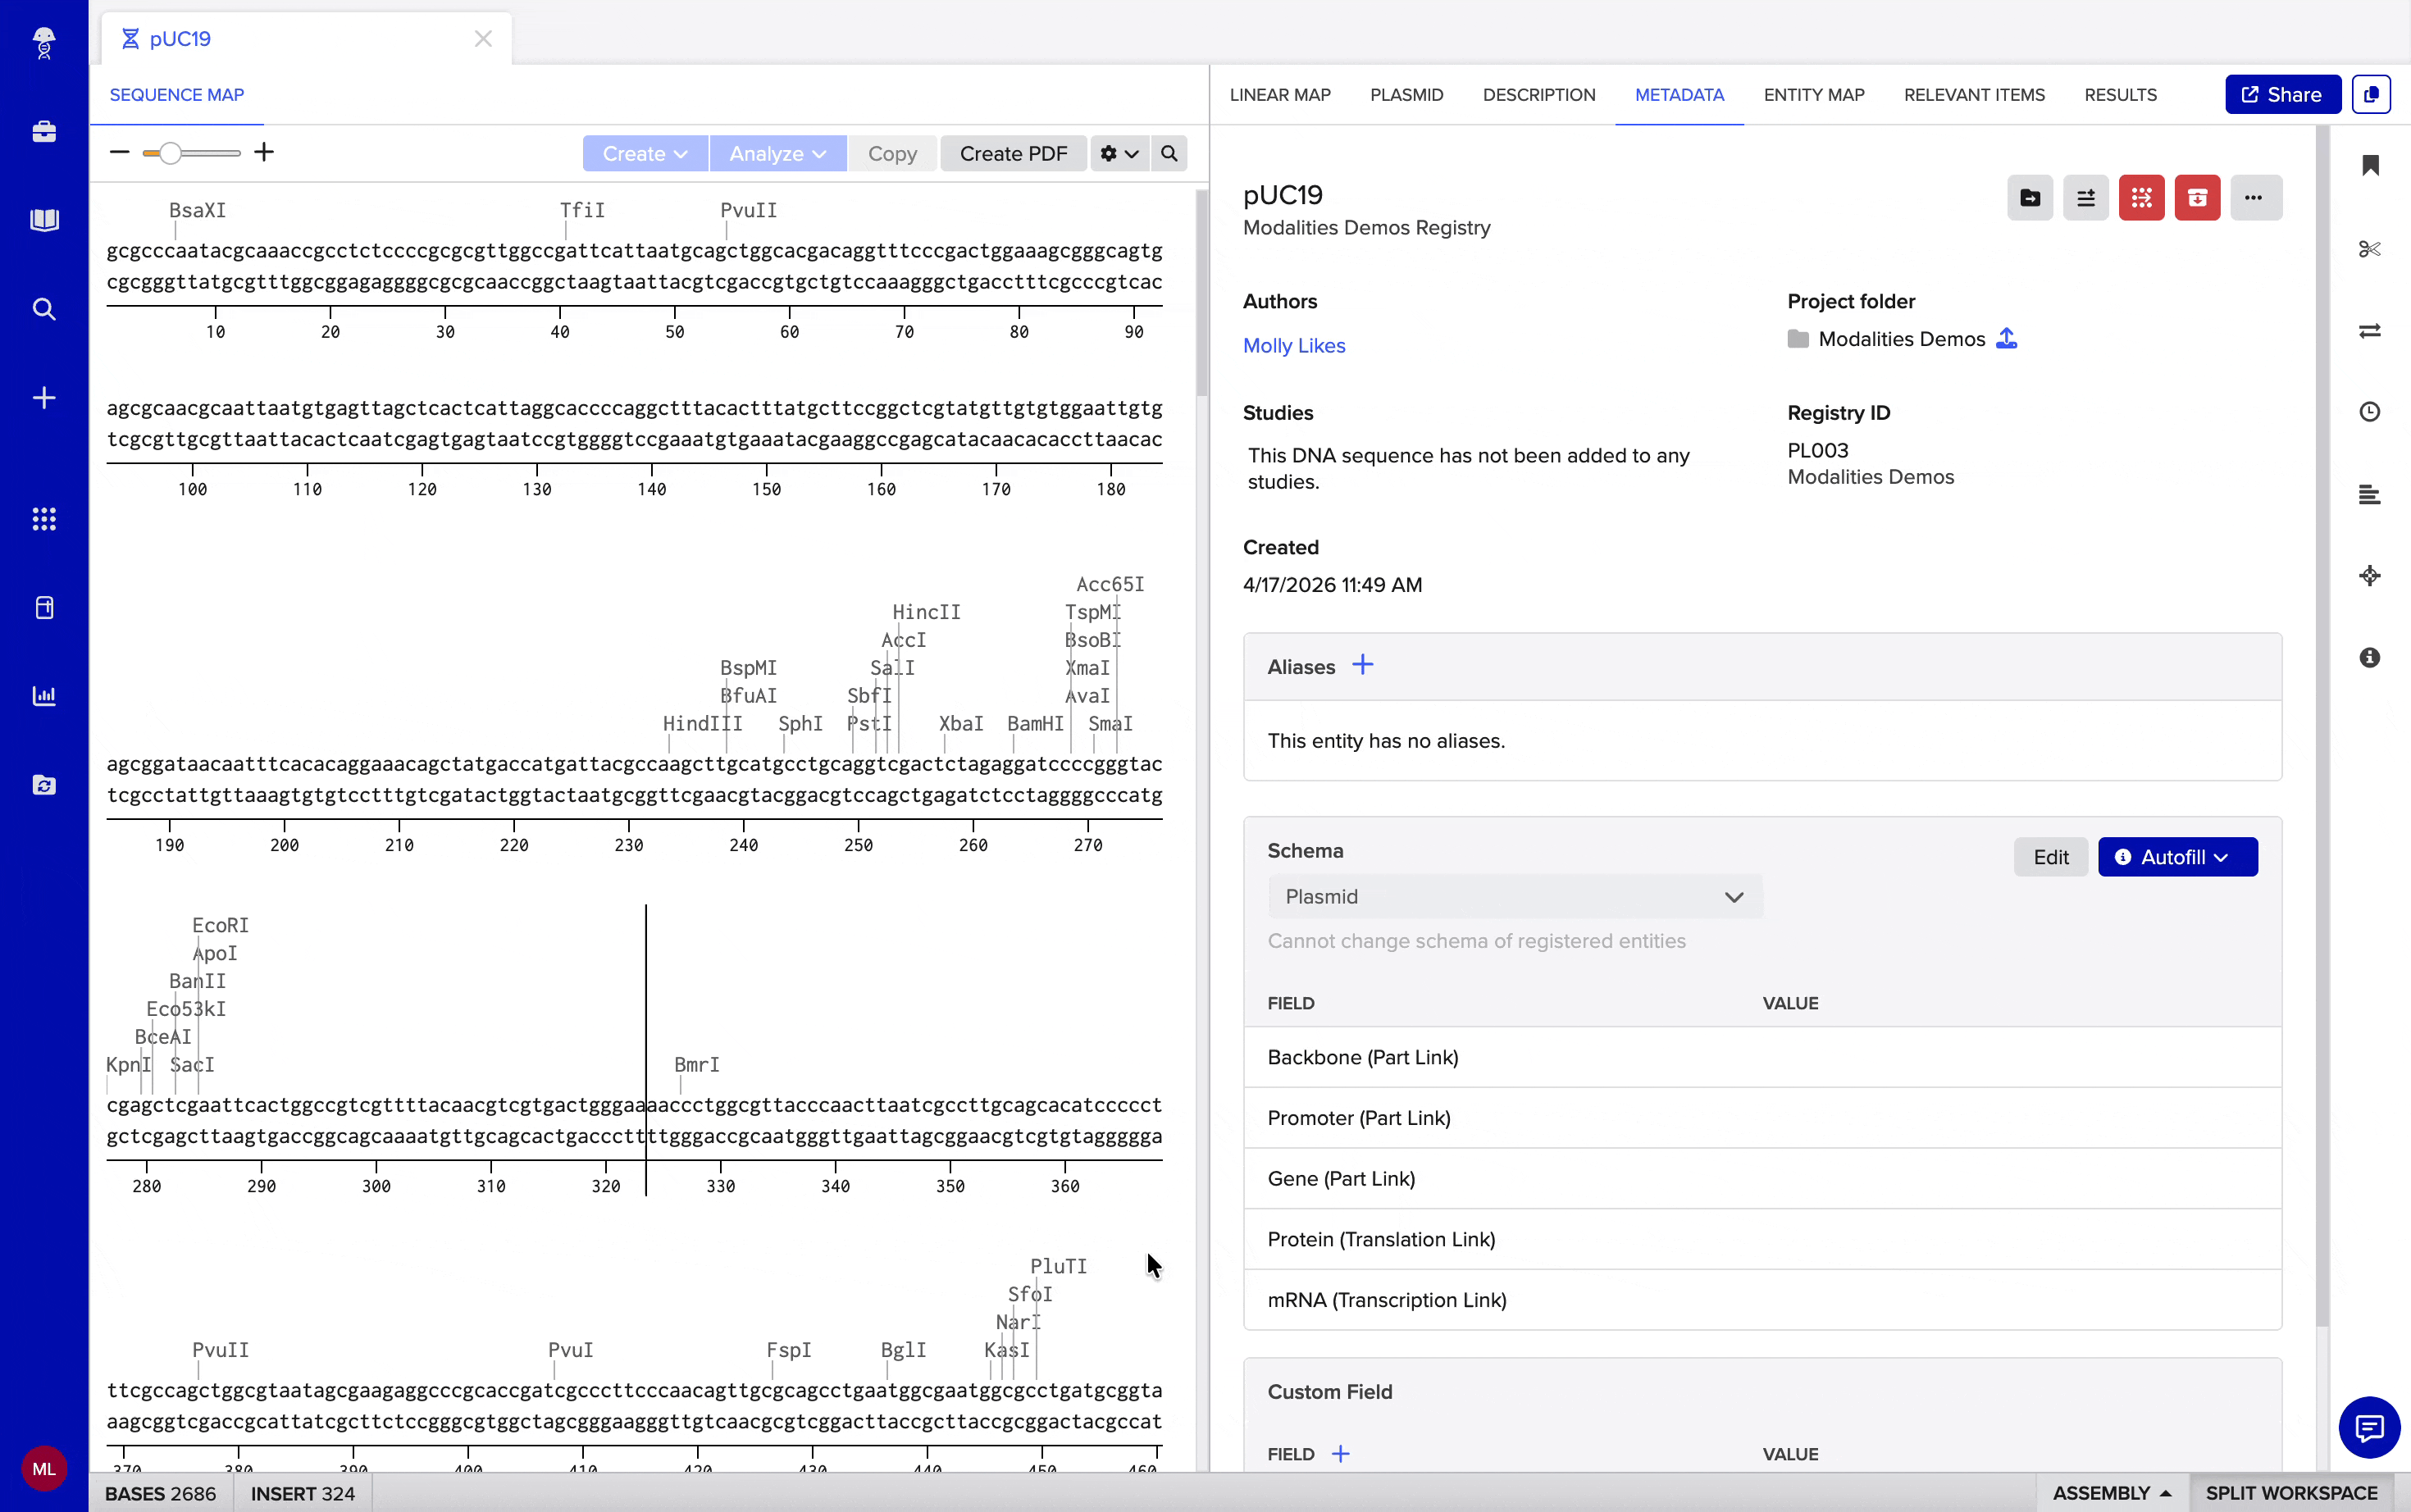Open the search magnifier in sequence toolbar
This screenshot has height=1512, width=2411.
(1169, 154)
